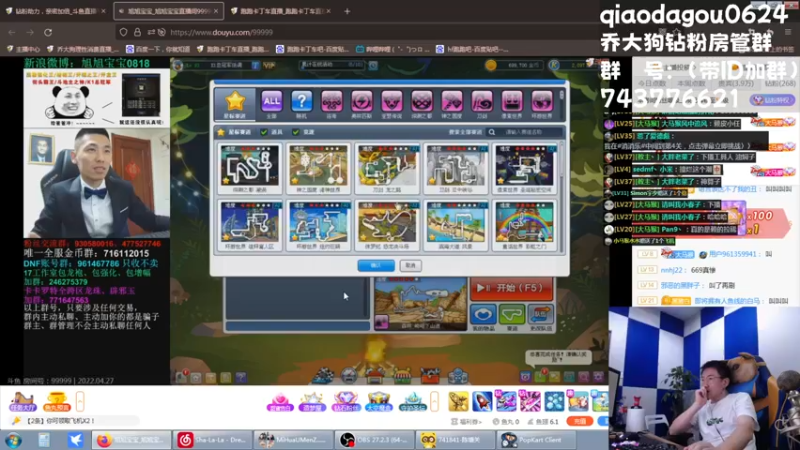Screen dimensions: 800x450
Task: Select the pink theme icon just before 律之国度
Action: (x=422, y=102)
